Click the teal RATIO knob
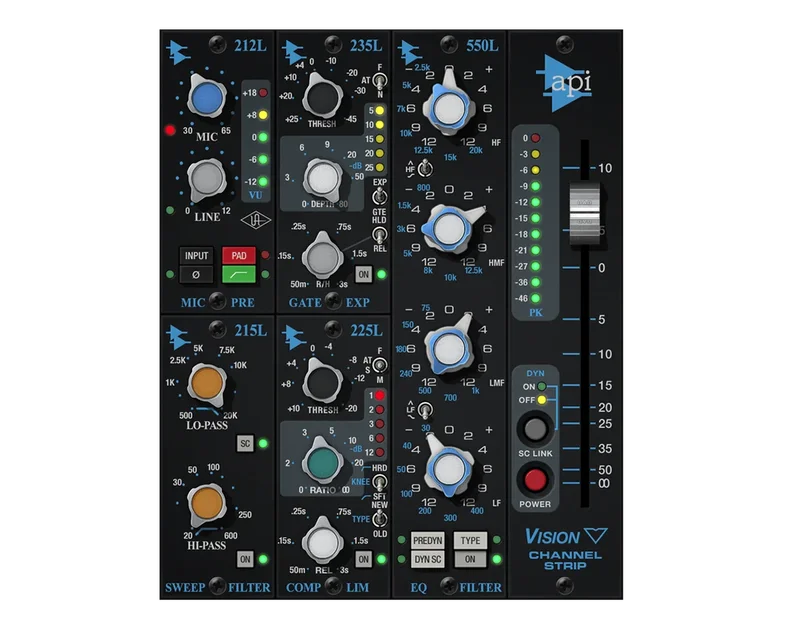Screen dimensions: 800x628 [x=322, y=462]
